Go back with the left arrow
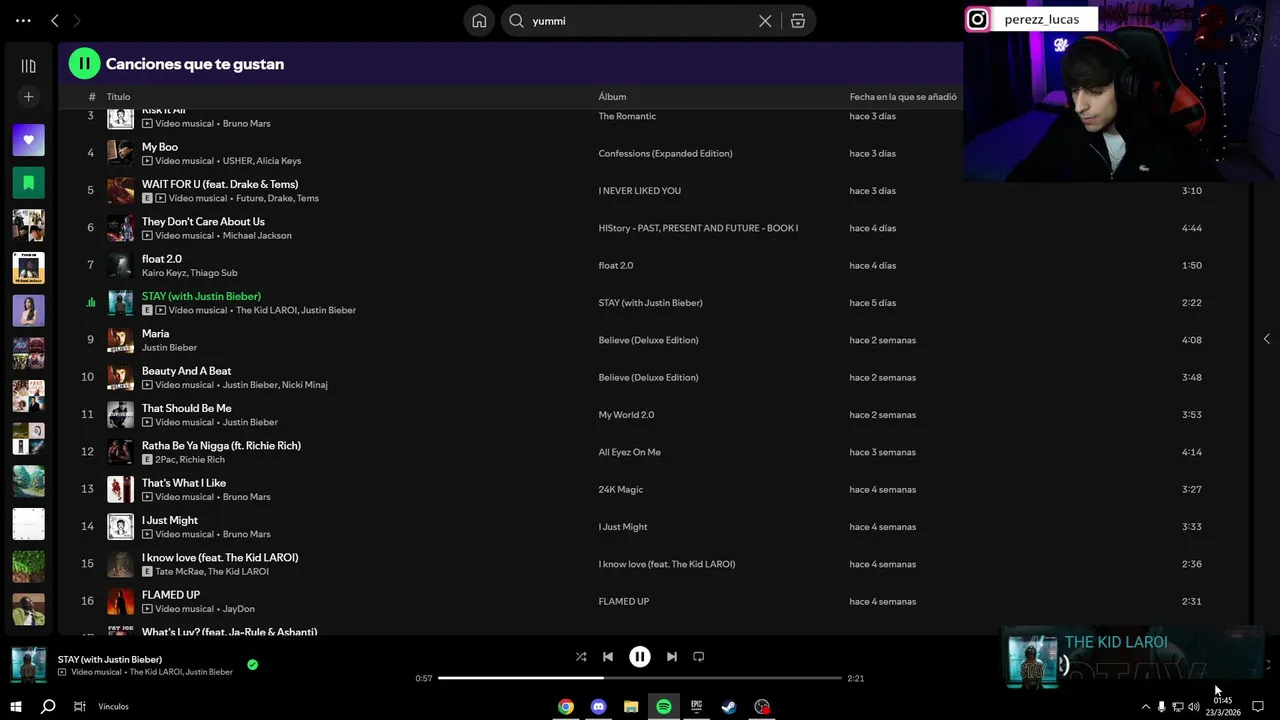 coord(55,20)
